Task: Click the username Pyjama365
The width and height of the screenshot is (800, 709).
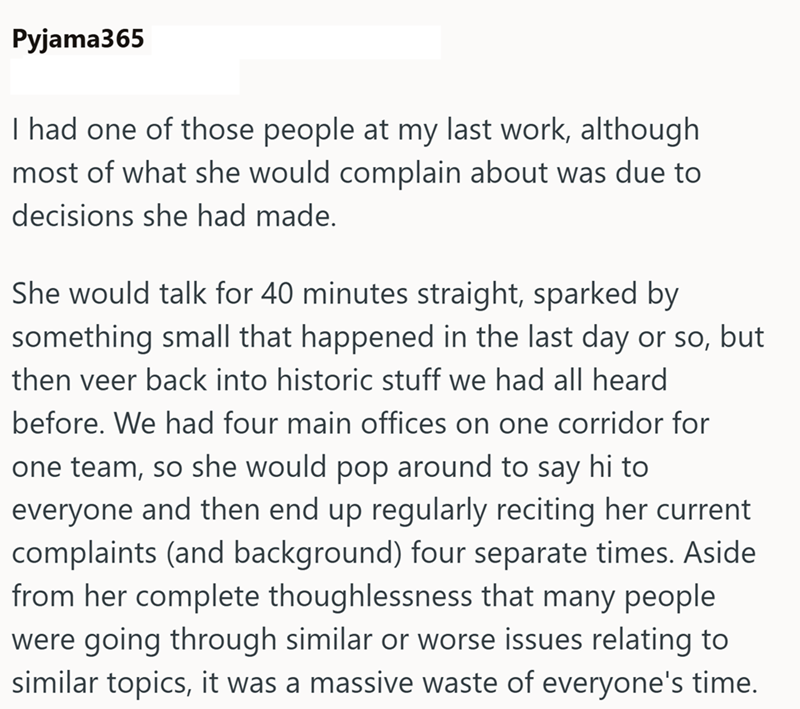Action: point(75,44)
